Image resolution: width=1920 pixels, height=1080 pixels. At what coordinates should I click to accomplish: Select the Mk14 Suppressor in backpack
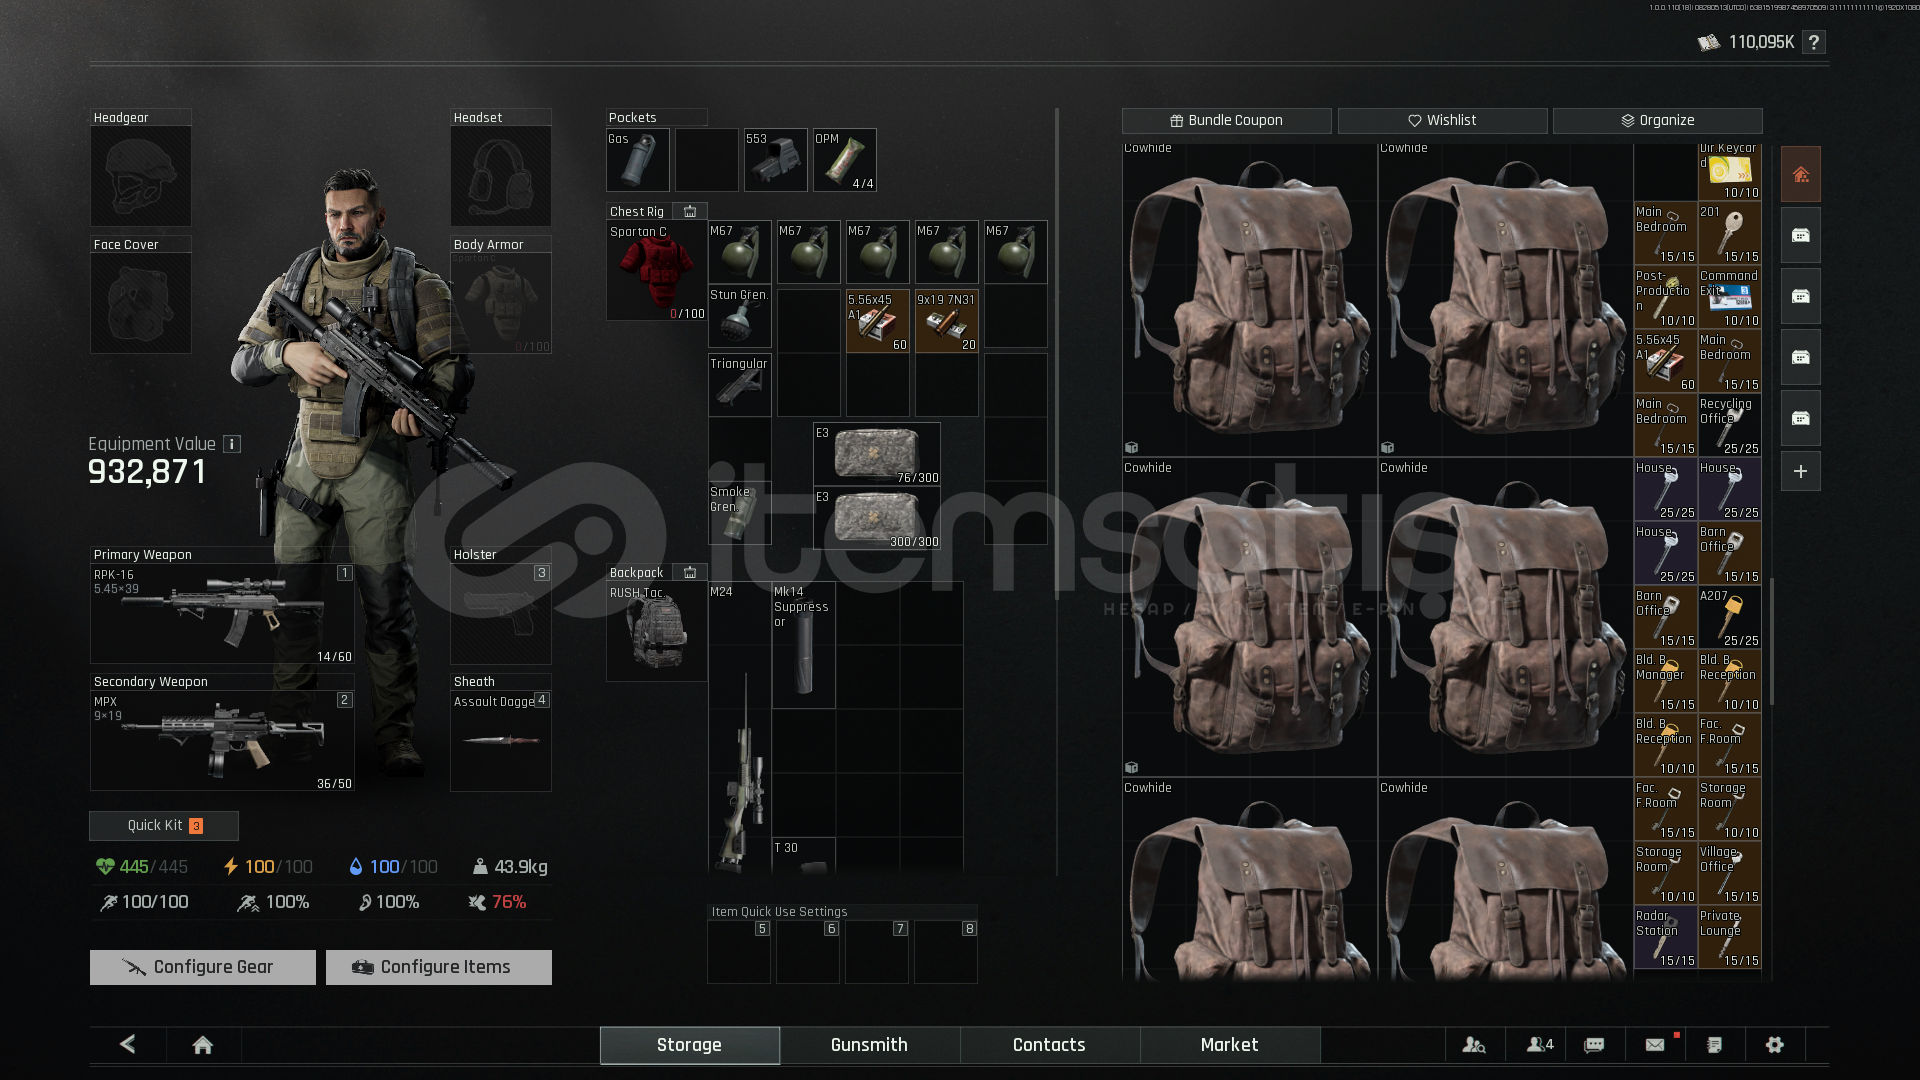click(804, 645)
